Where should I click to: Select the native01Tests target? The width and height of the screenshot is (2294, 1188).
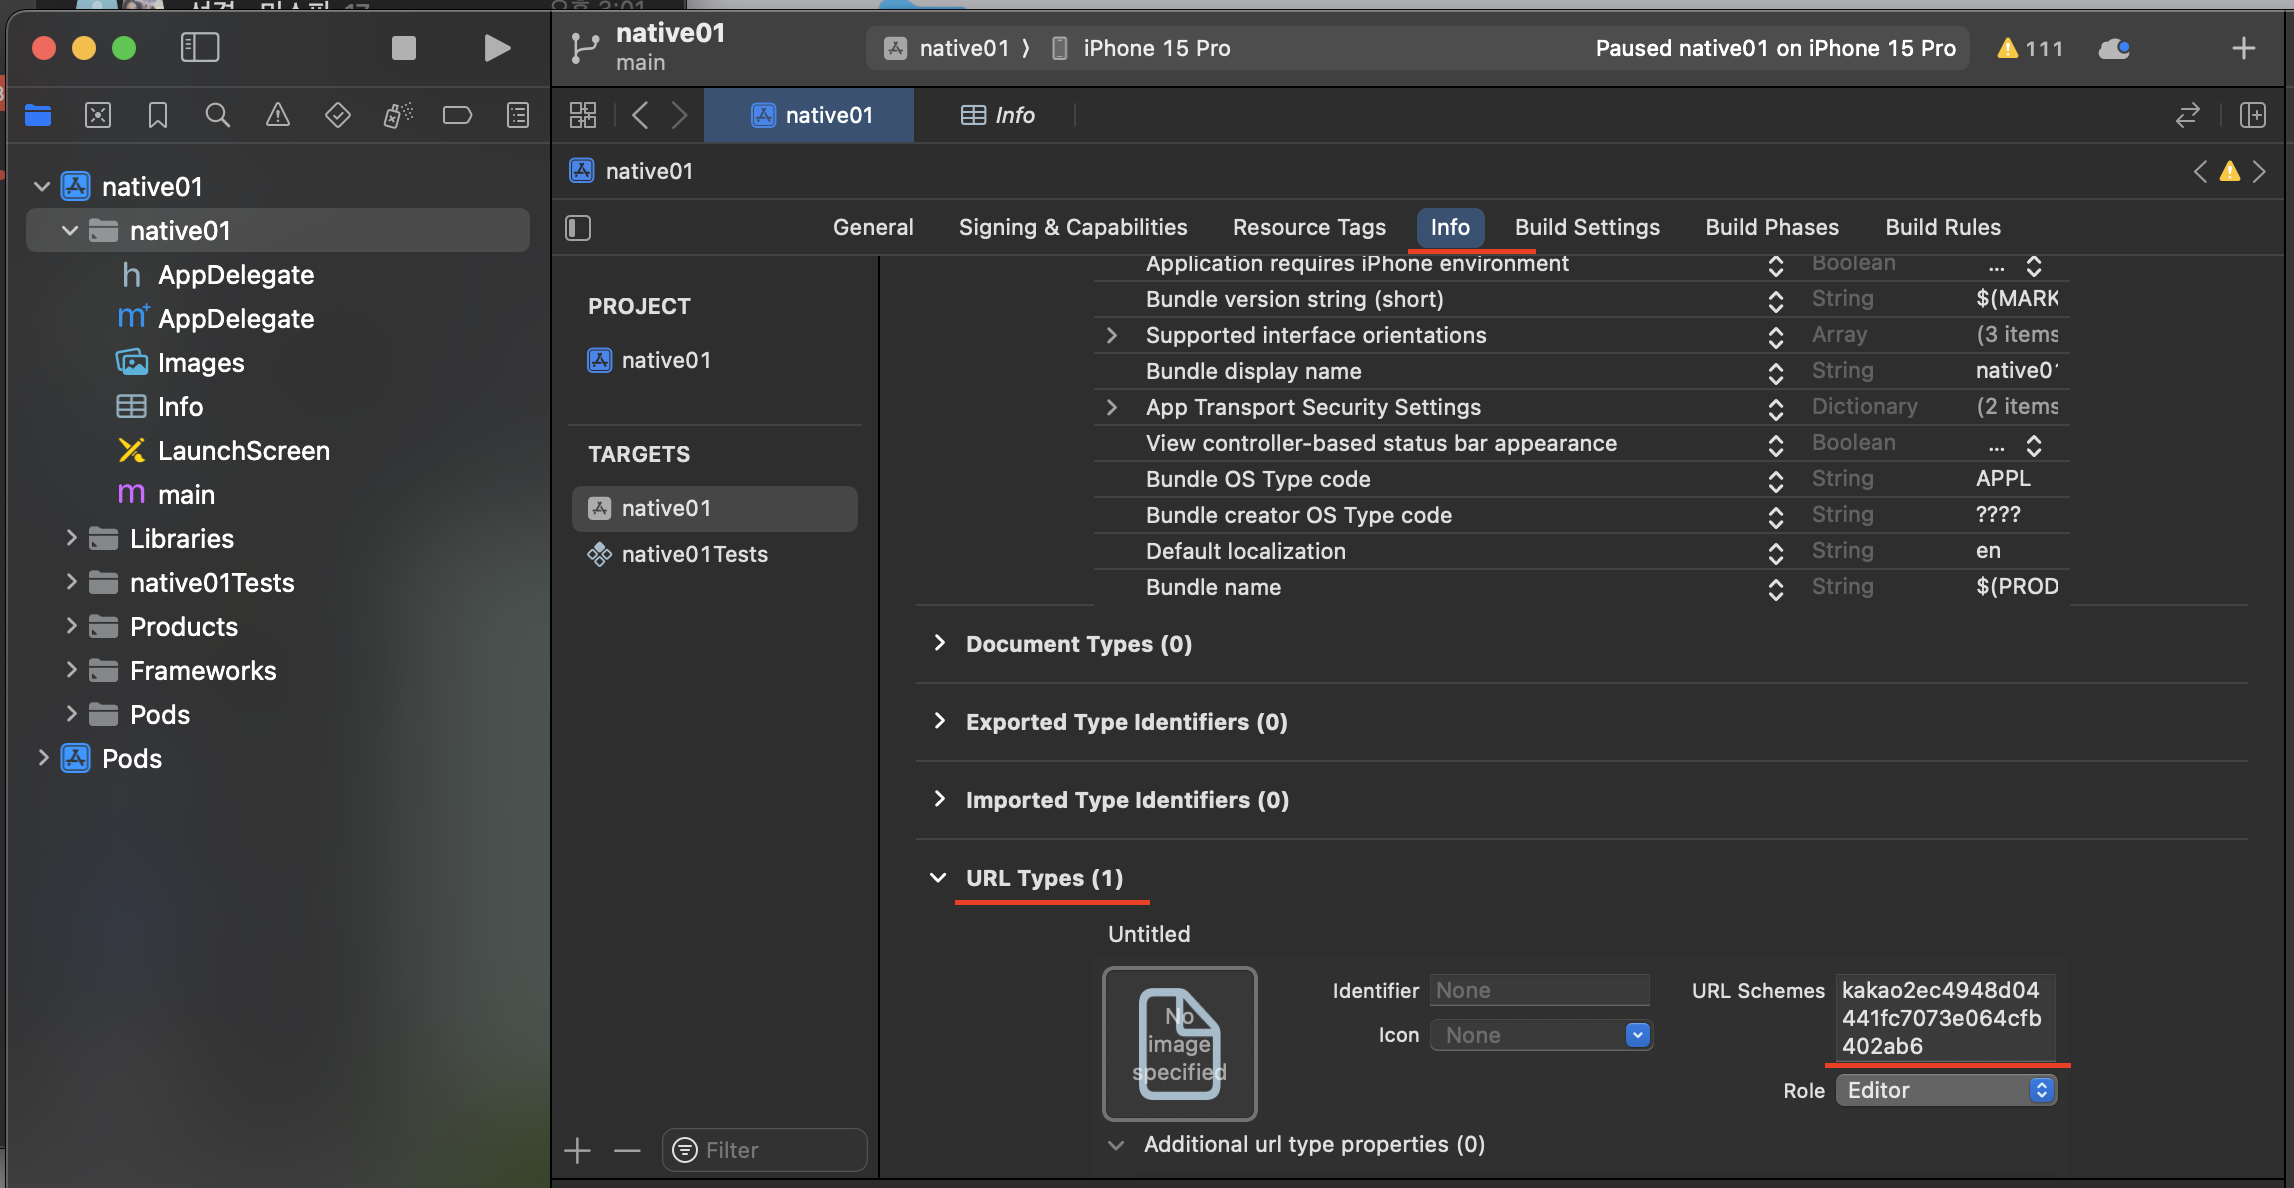coord(694,554)
